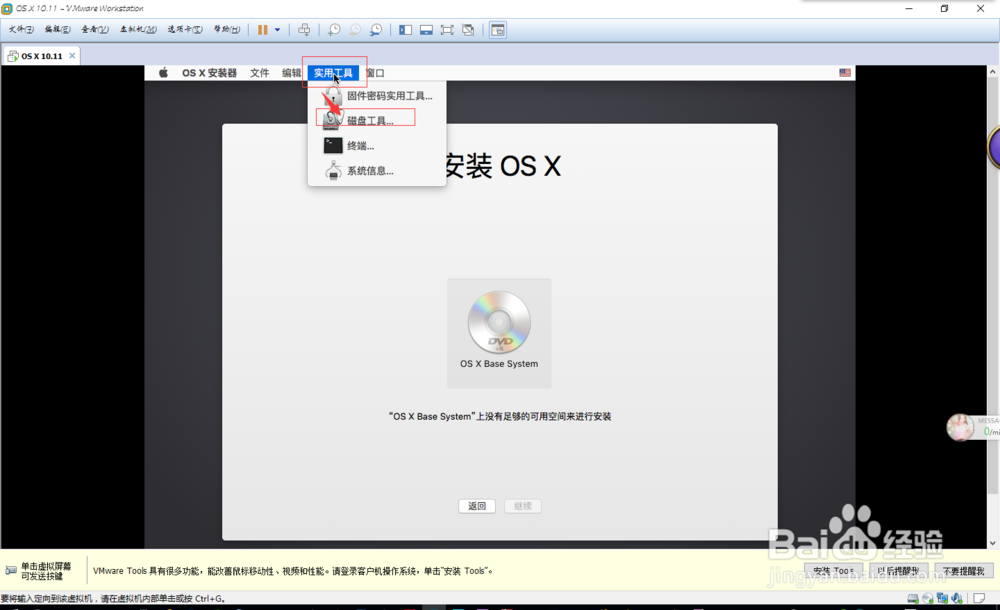Screen dimensions: 1000x610
Task: Click the floating avatar widget
Action: [960, 428]
